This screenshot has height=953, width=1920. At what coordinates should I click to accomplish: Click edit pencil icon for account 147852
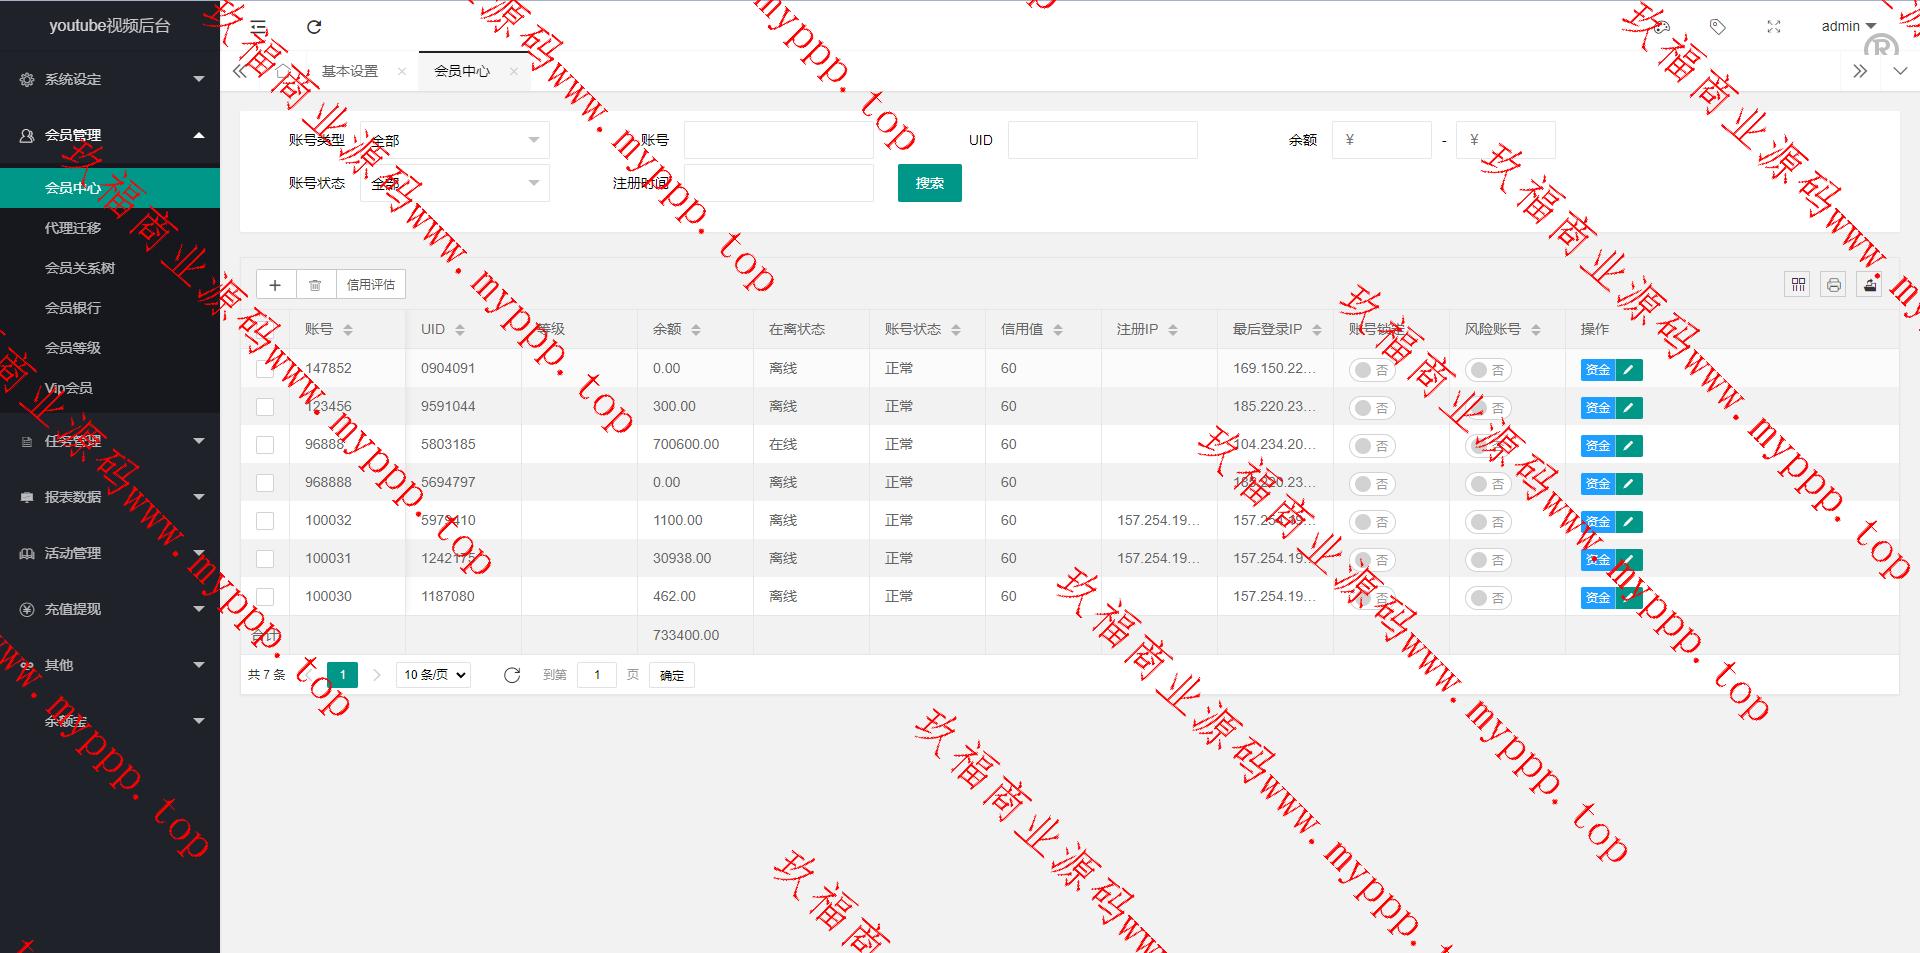coord(1629,370)
